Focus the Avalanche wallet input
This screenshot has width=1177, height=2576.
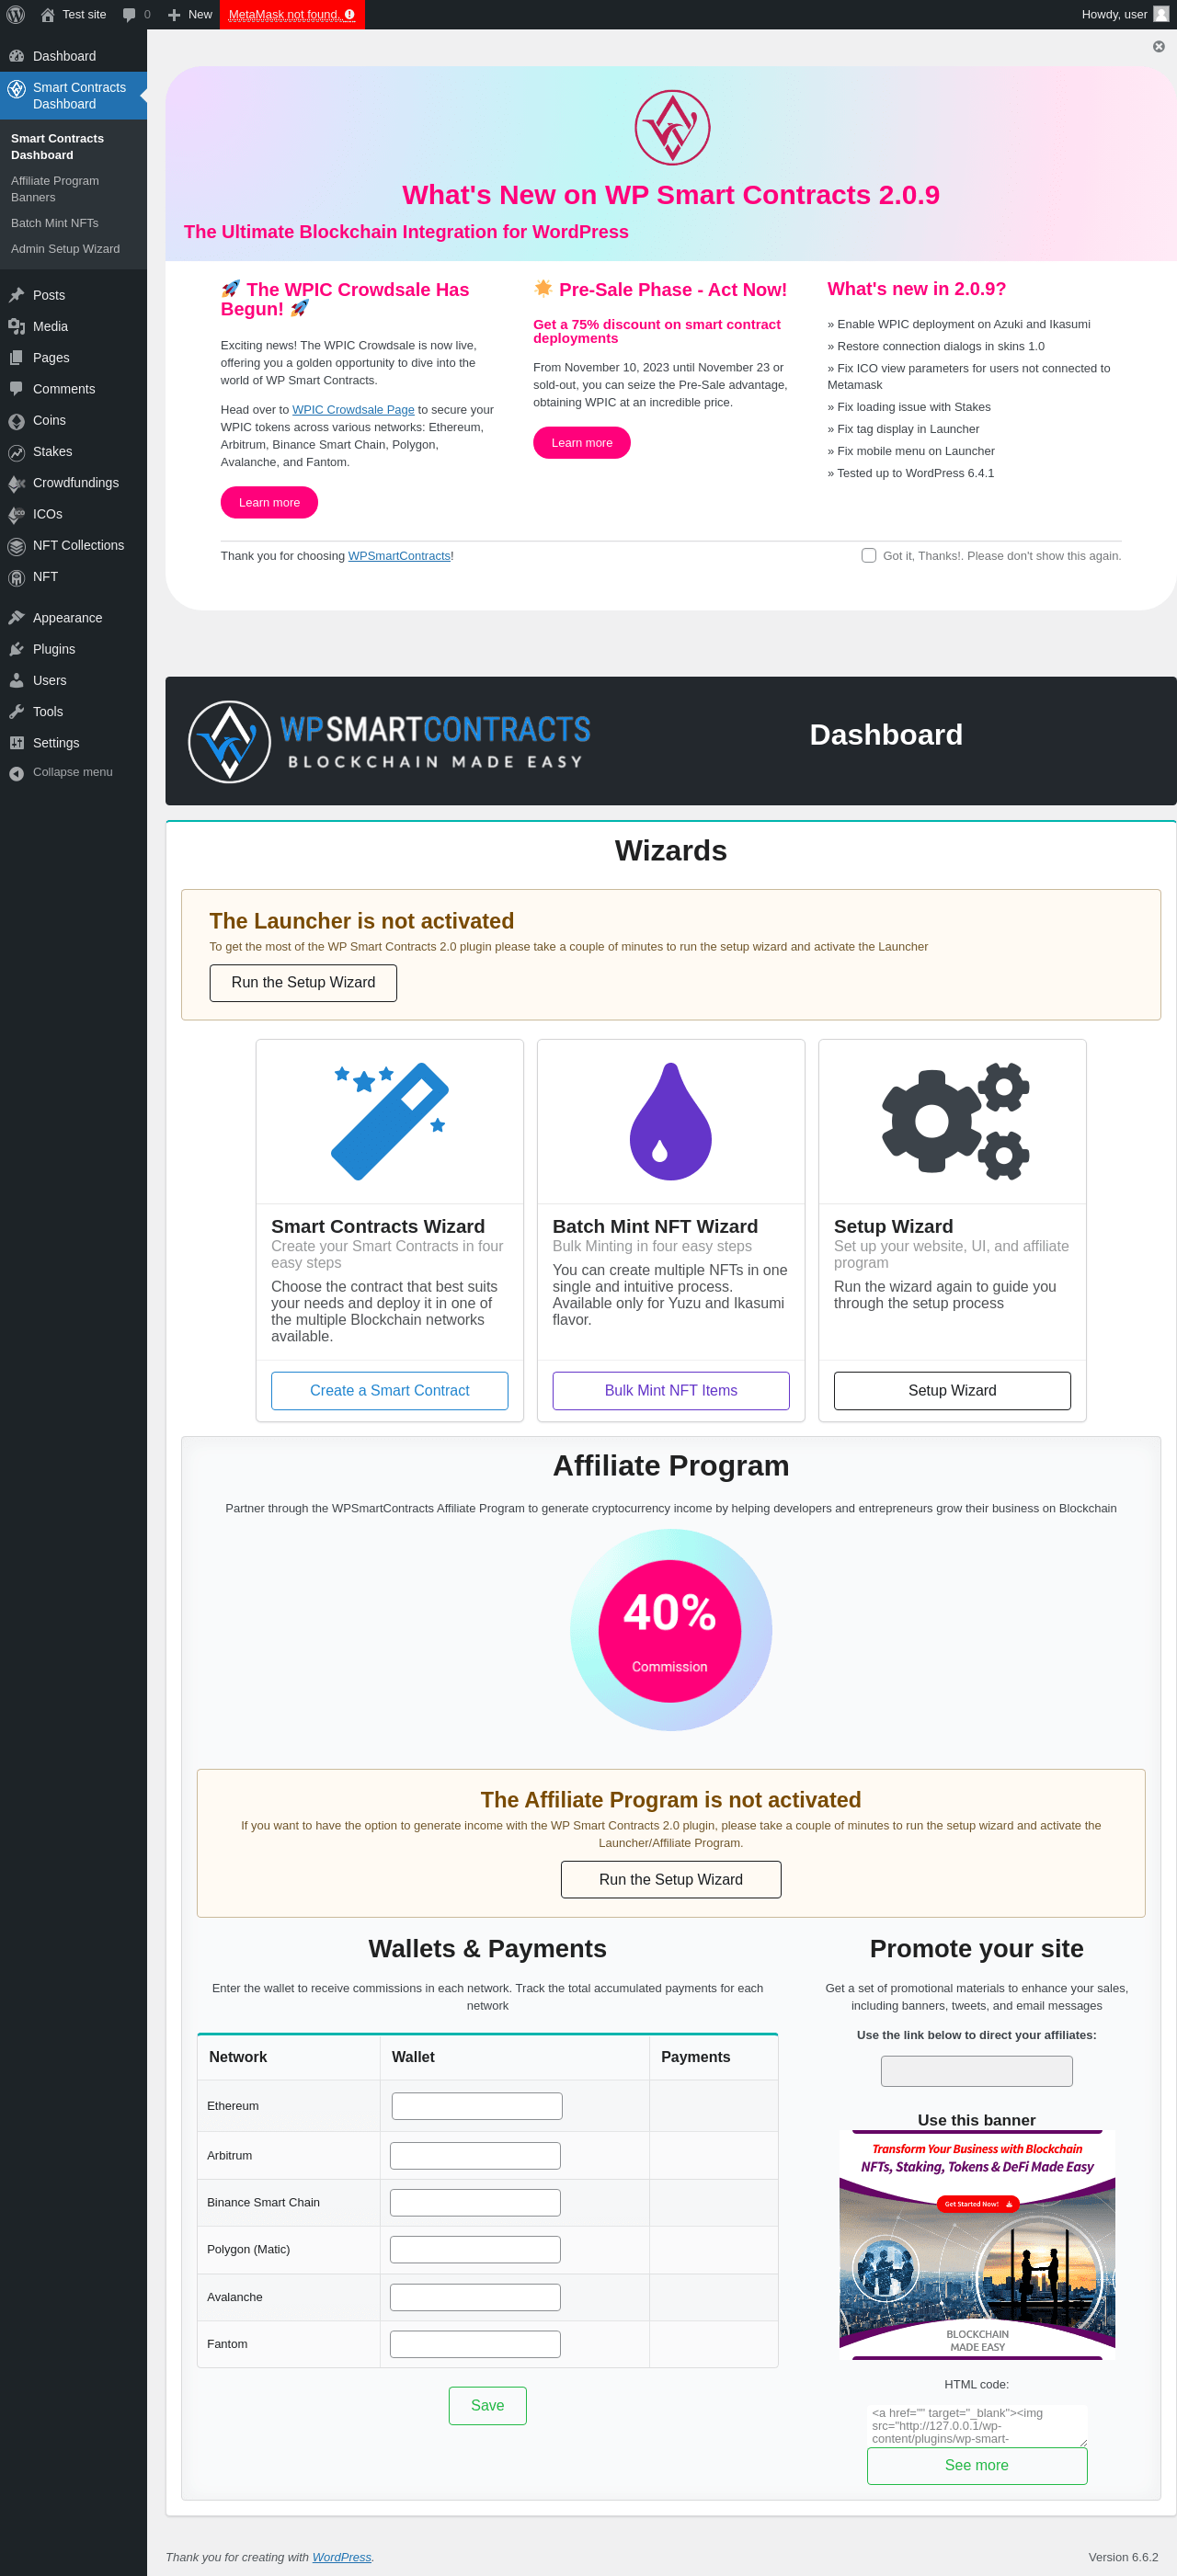tap(475, 2297)
